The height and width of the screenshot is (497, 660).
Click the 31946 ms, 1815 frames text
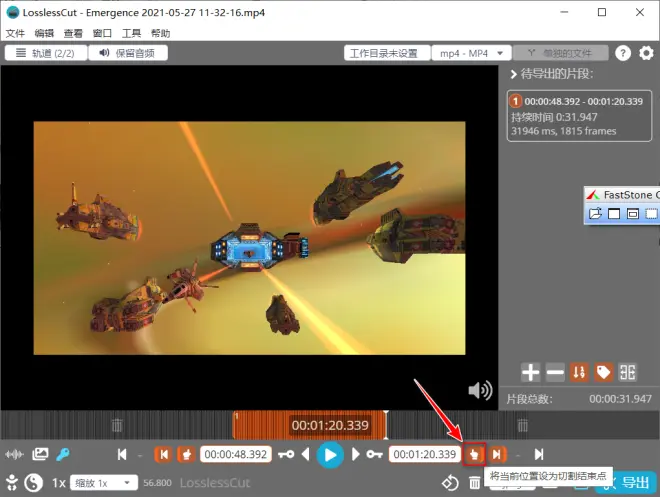point(564,131)
